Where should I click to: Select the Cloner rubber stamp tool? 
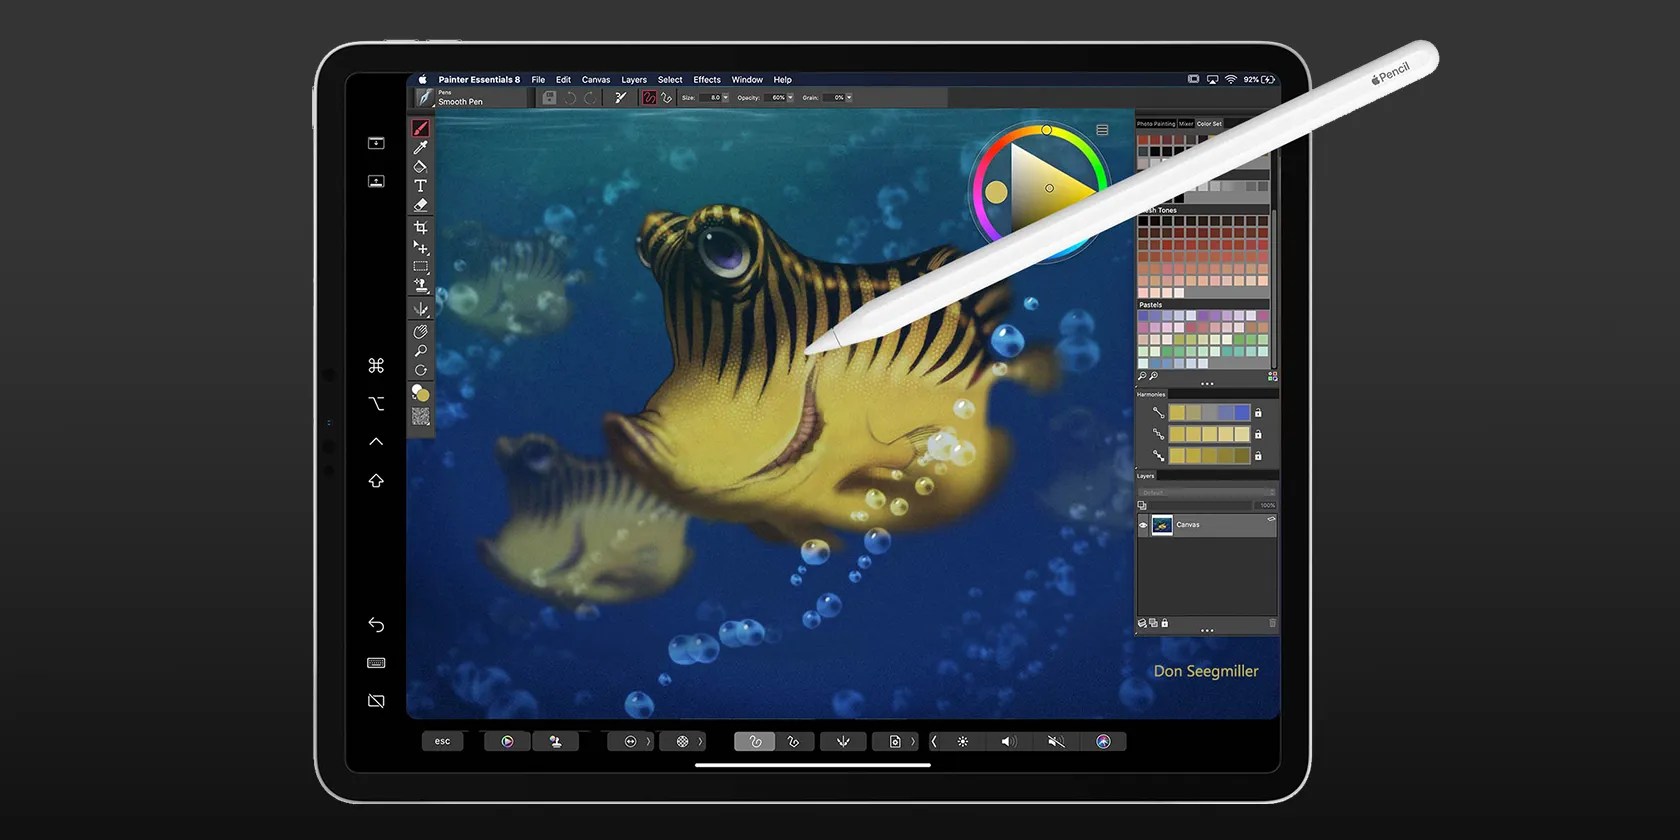pos(421,285)
